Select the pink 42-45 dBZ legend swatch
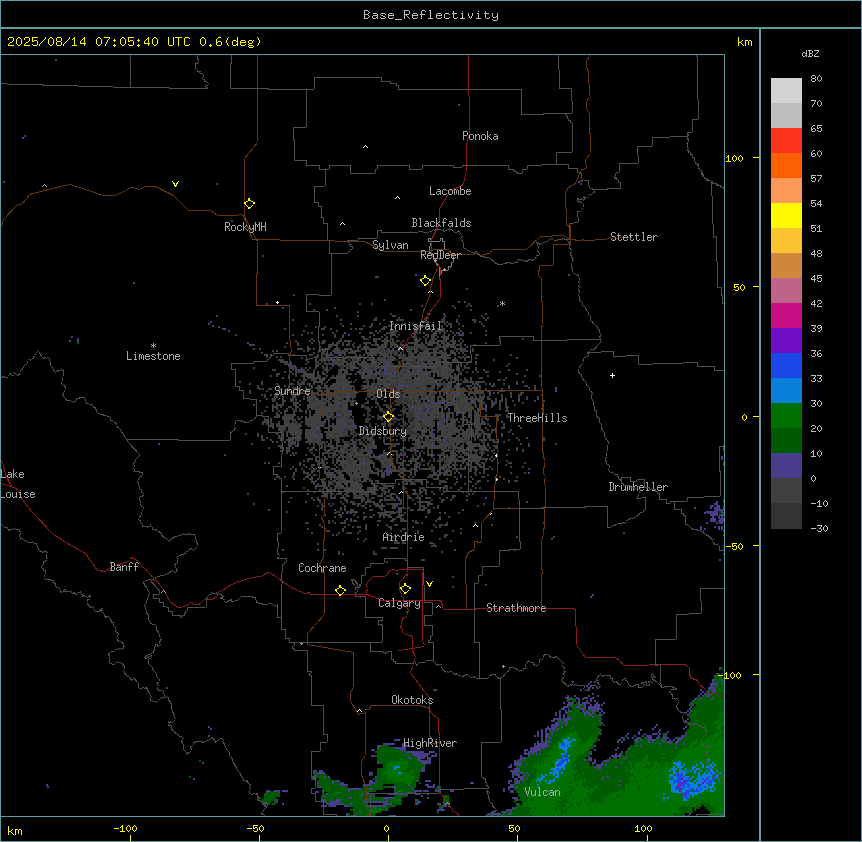862x842 pixels. click(x=786, y=291)
